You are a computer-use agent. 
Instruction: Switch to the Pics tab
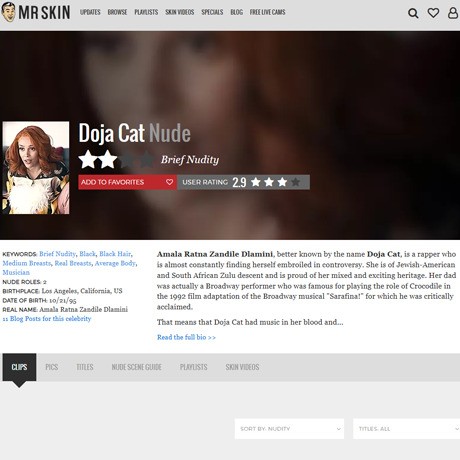point(52,367)
